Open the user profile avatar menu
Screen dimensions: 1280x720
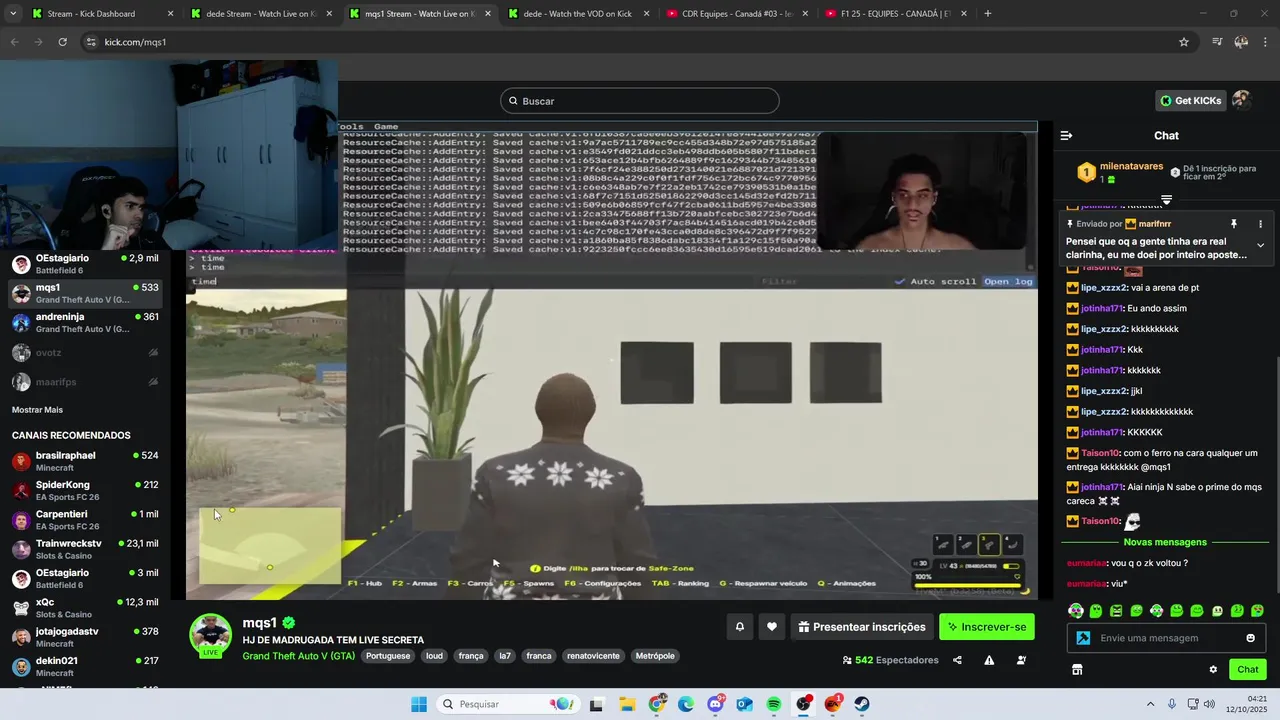(x=1241, y=100)
